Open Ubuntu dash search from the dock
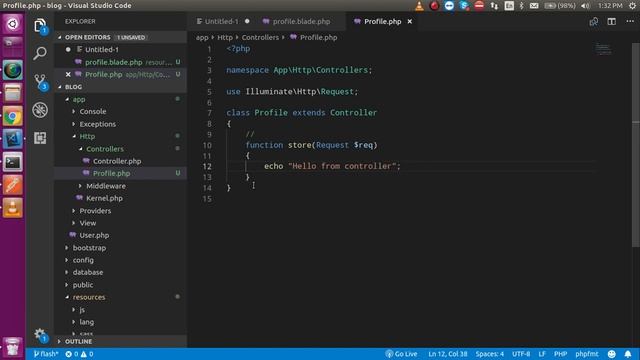The image size is (640, 360). click(13, 24)
